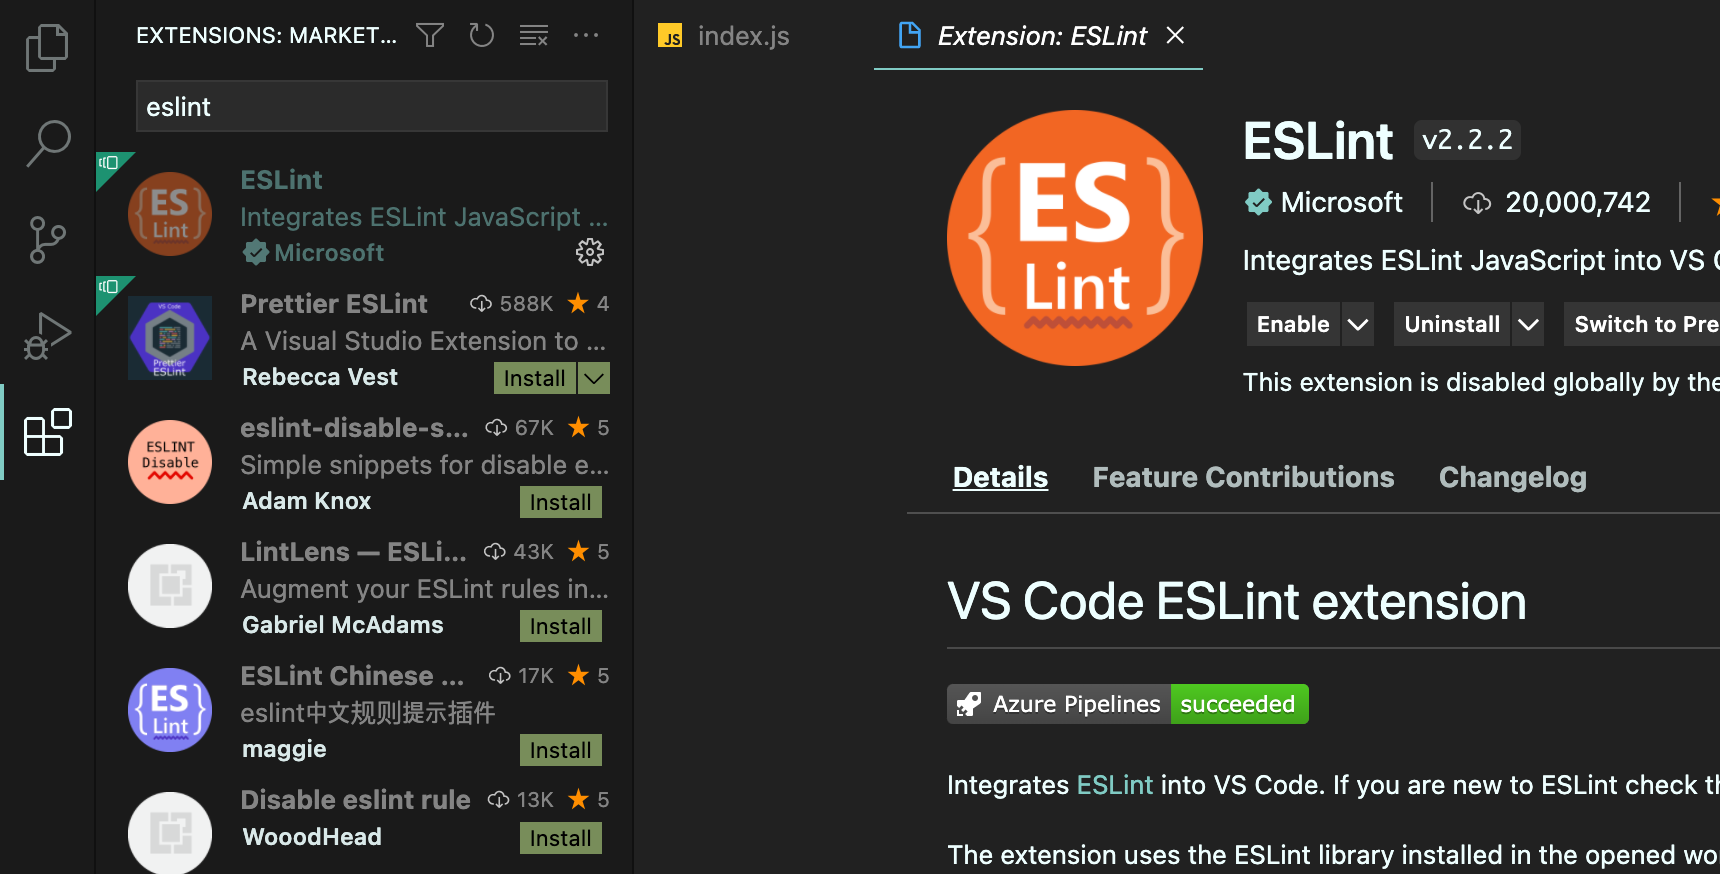Click the JS file icon on index.js tab
The width and height of the screenshot is (1720, 874).
(670, 36)
